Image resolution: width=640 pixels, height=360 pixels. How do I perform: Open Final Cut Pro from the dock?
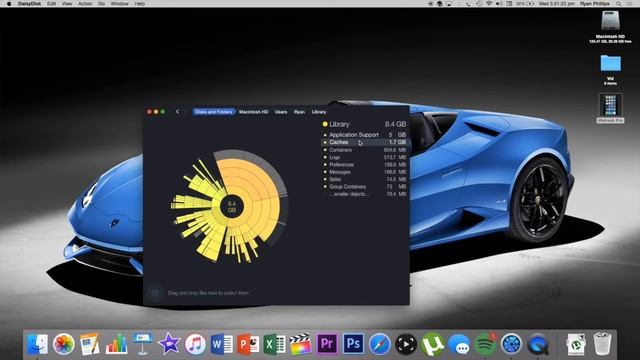tap(300, 344)
